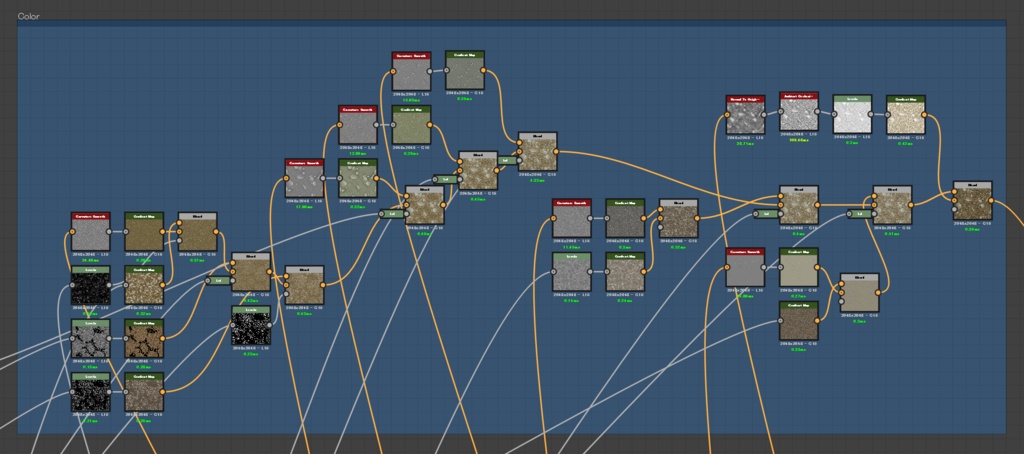Select Curvature Smooth feeding the greenish-pebble Gradient Map
Viewport: 1024px width, 454px height.
[304, 178]
